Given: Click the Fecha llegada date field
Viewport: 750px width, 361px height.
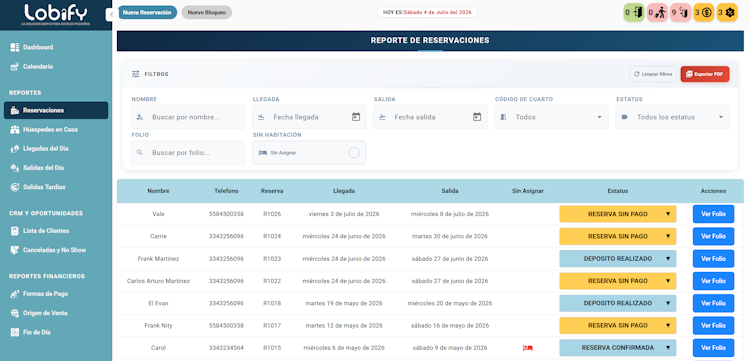Looking at the screenshot, I should click(x=309, y=117).
